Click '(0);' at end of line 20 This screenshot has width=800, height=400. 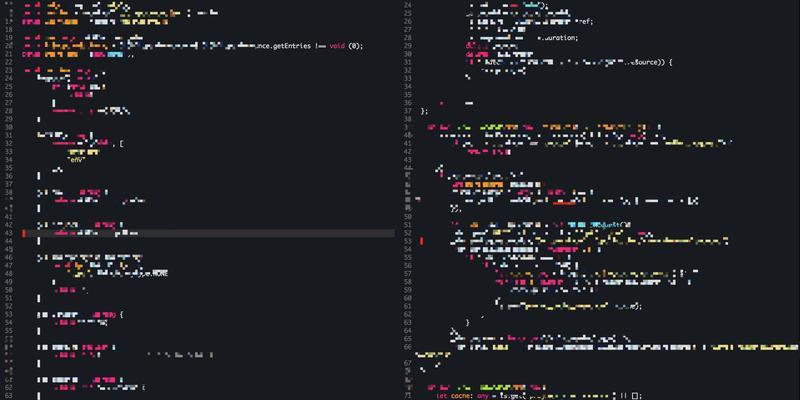coord(356,46)
